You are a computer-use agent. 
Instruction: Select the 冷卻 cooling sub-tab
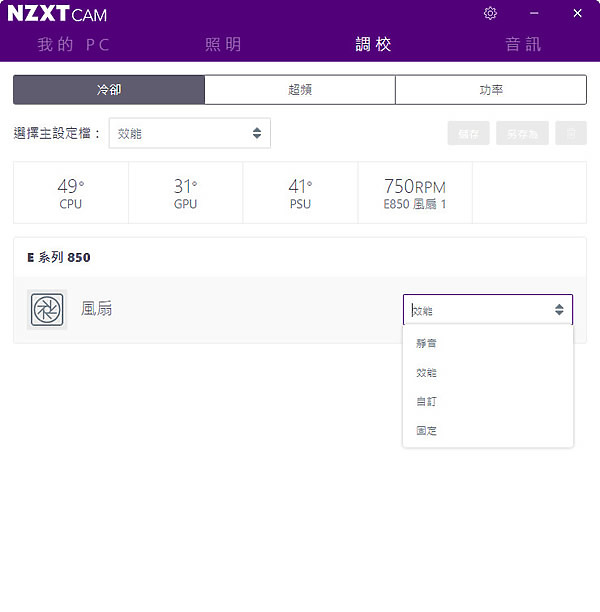[x=109, y=90]
